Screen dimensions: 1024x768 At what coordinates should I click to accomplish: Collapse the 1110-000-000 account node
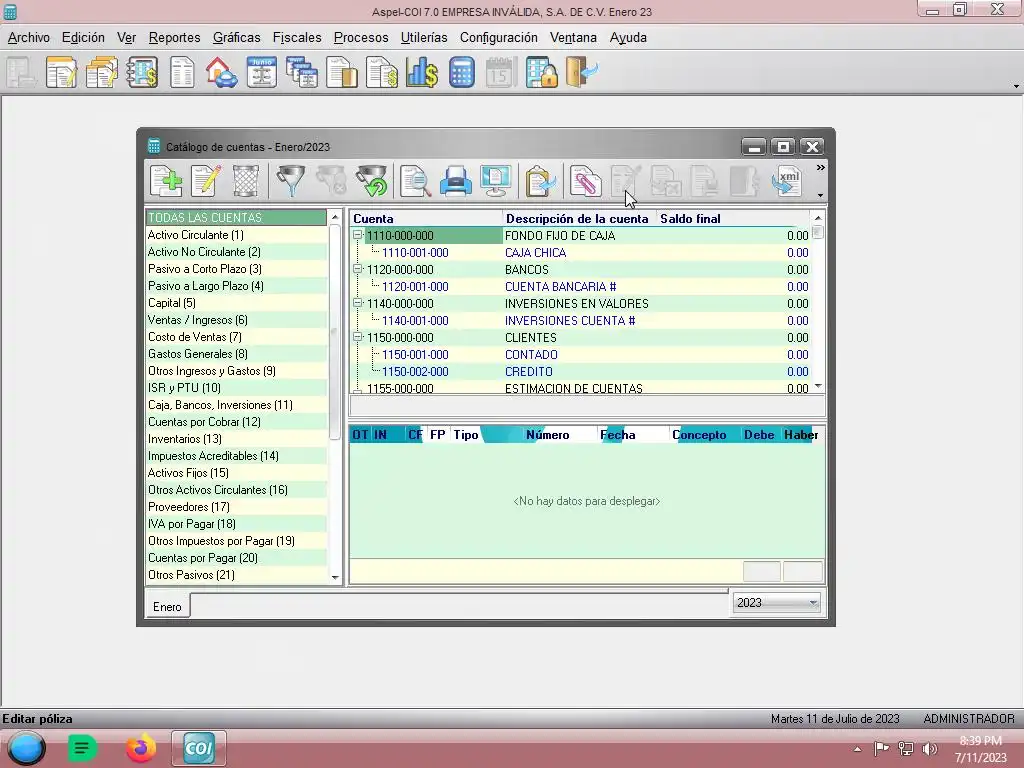tap(357, 235)
